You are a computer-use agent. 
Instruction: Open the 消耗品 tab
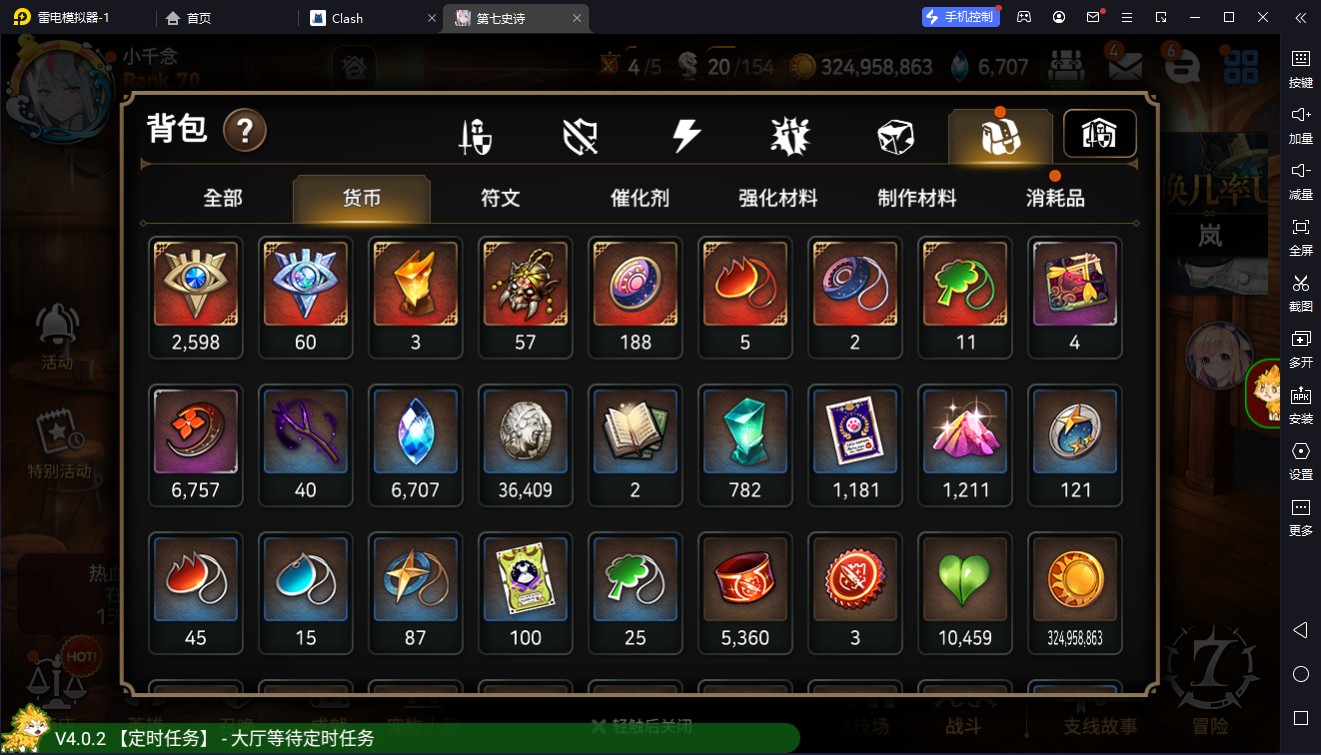click(x=1055, y=198)
